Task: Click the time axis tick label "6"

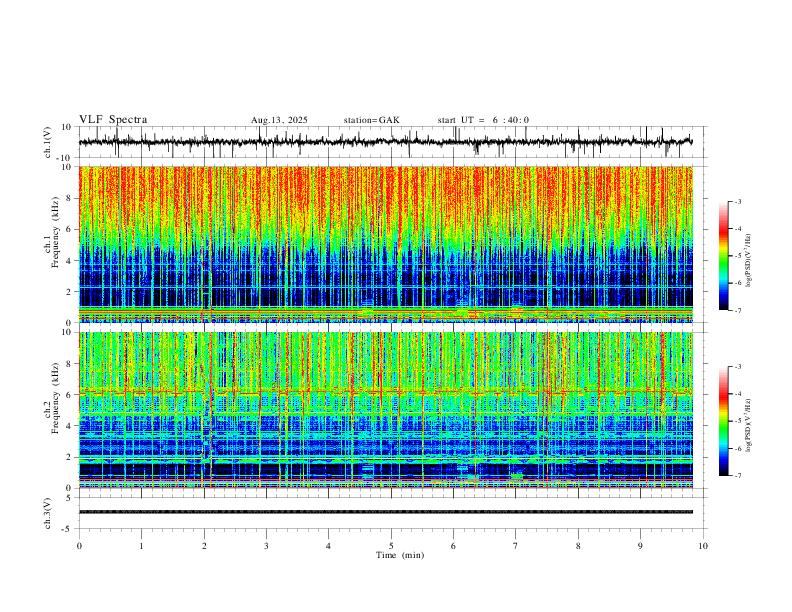Action: 454,546
